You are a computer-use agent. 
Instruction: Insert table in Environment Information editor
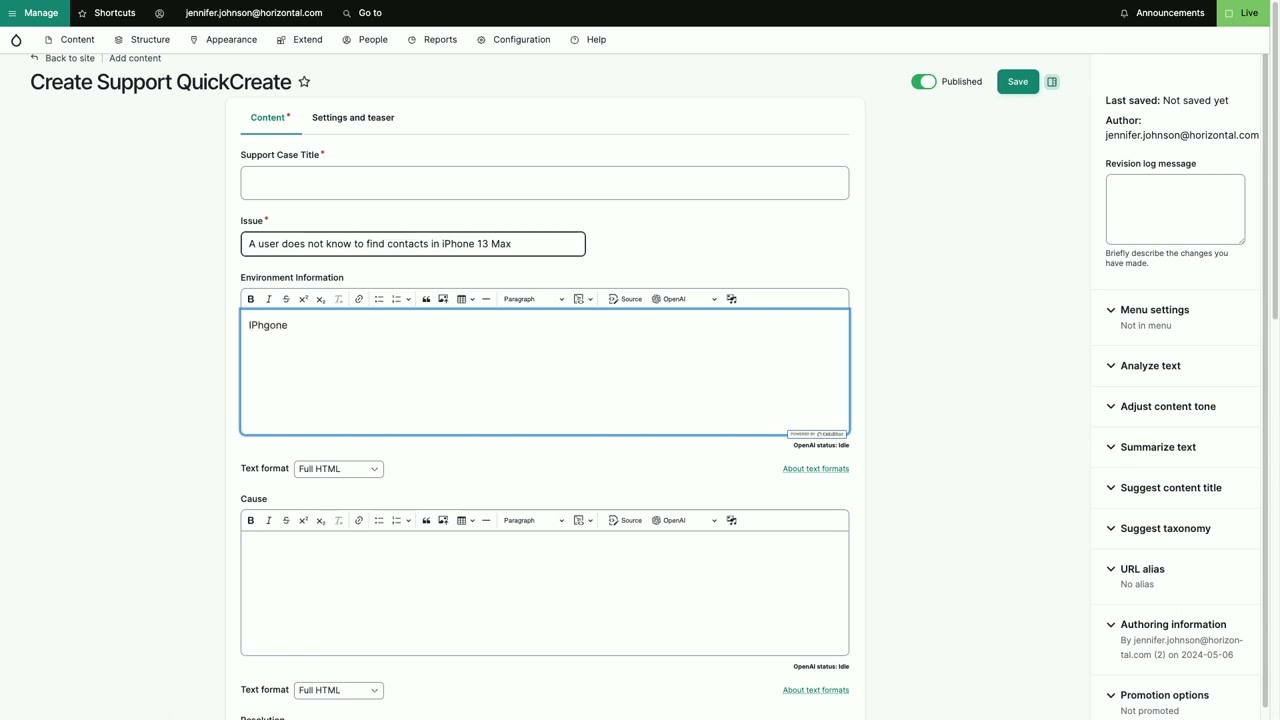(462, 299)
